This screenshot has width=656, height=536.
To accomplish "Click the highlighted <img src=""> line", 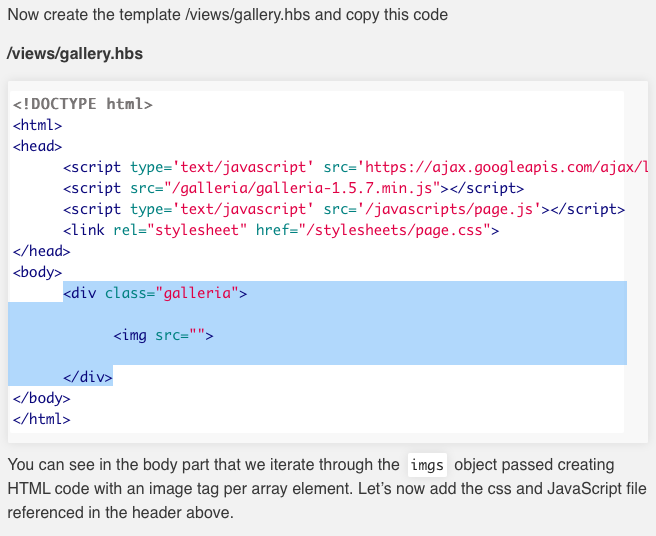I will (x=164, y=335).
